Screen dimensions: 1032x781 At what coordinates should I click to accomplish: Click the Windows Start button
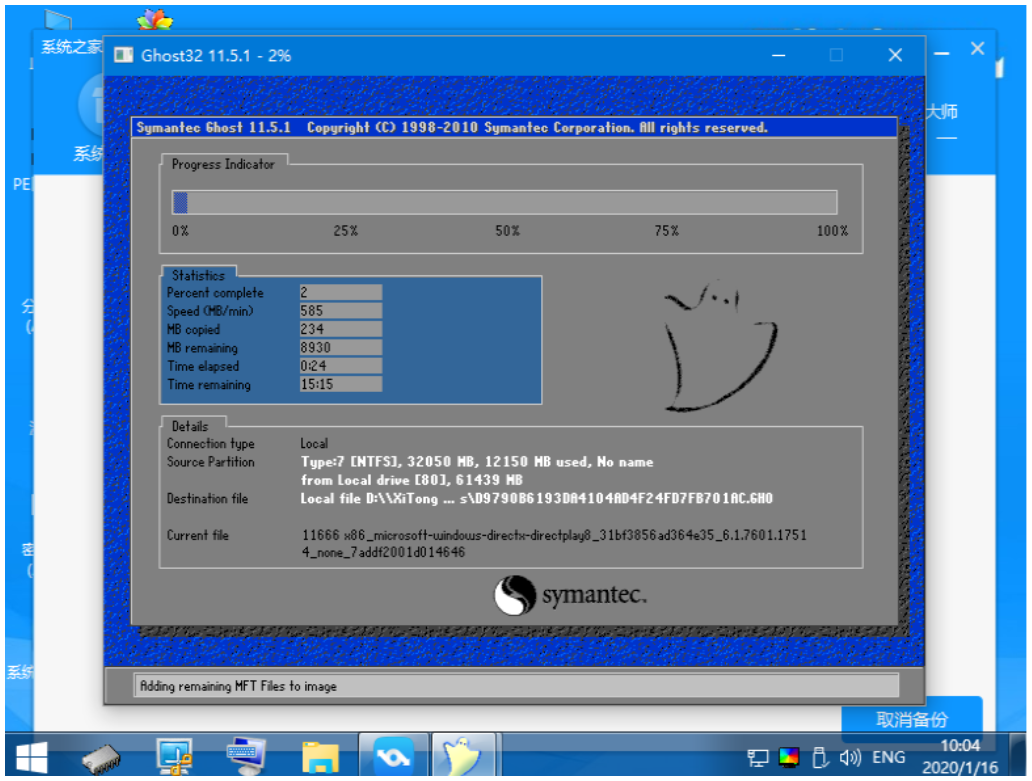tap(32, 757)
